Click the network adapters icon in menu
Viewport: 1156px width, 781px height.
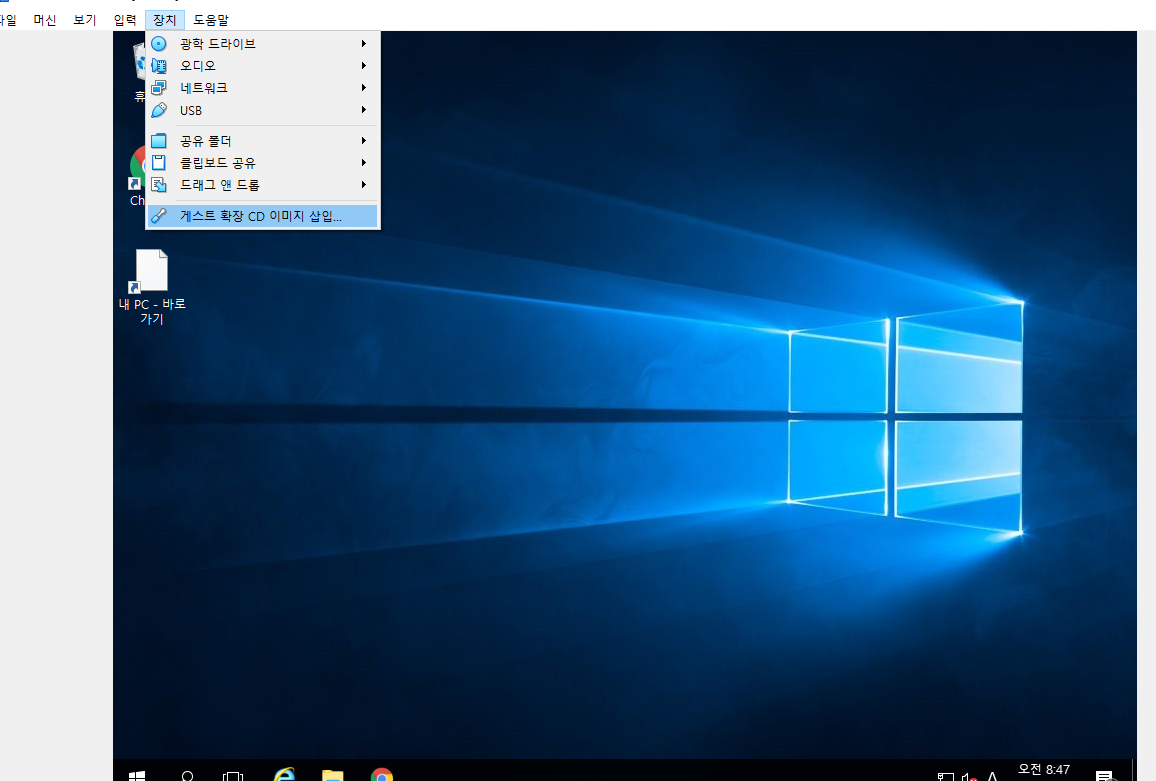[159, 88]
